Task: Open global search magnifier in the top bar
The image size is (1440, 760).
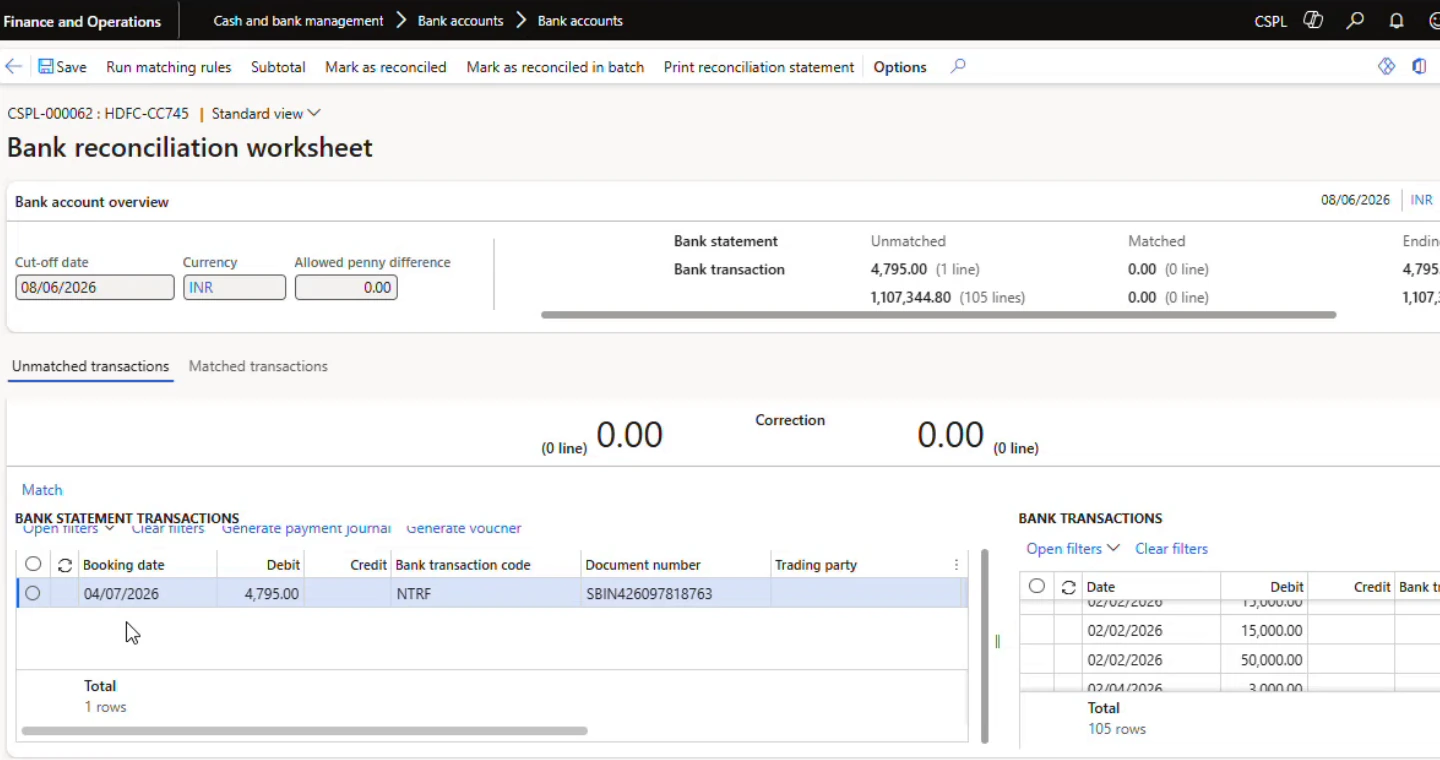Action: click(x=1355, y=20)
